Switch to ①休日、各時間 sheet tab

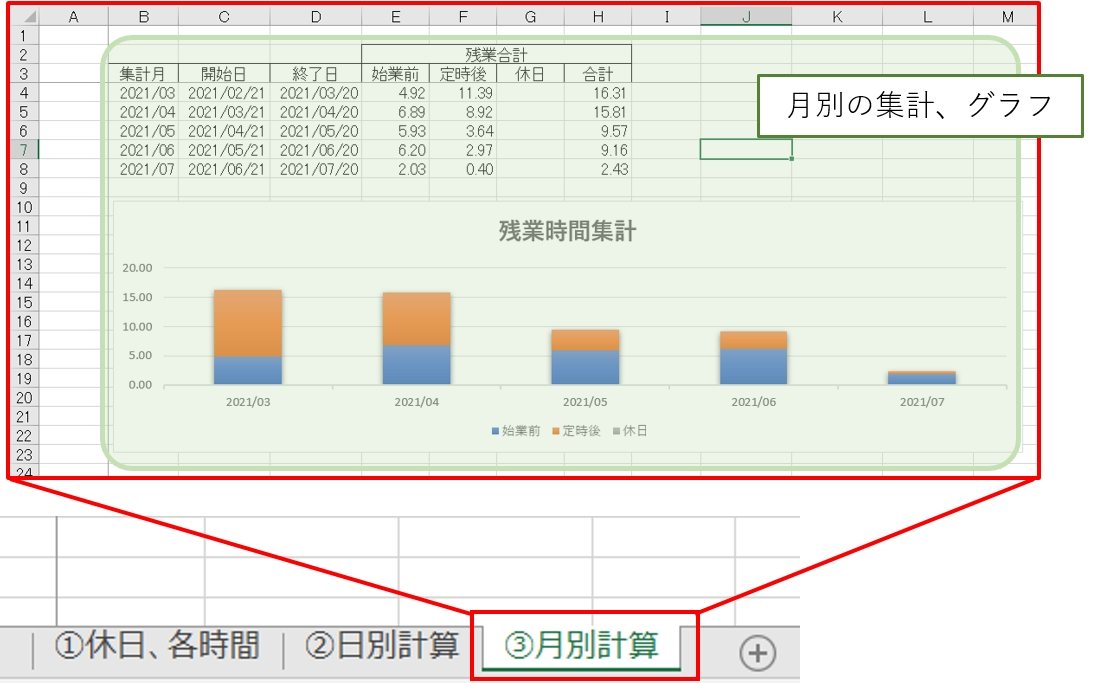tap(157, 646)
